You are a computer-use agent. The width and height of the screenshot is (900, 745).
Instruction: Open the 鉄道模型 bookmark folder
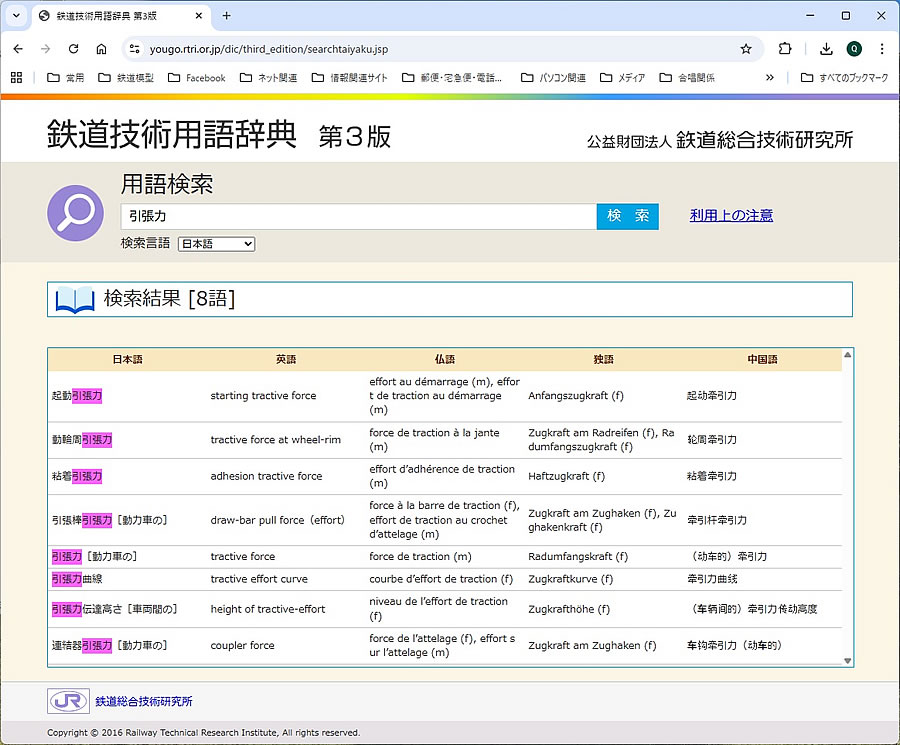pyautogui.click(x=127, y=78)
